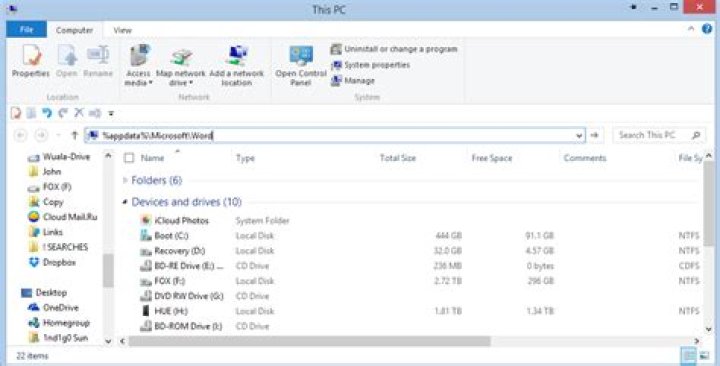Open OneDrive in navigation pane

pyautogui.click(x=54, y=308)
